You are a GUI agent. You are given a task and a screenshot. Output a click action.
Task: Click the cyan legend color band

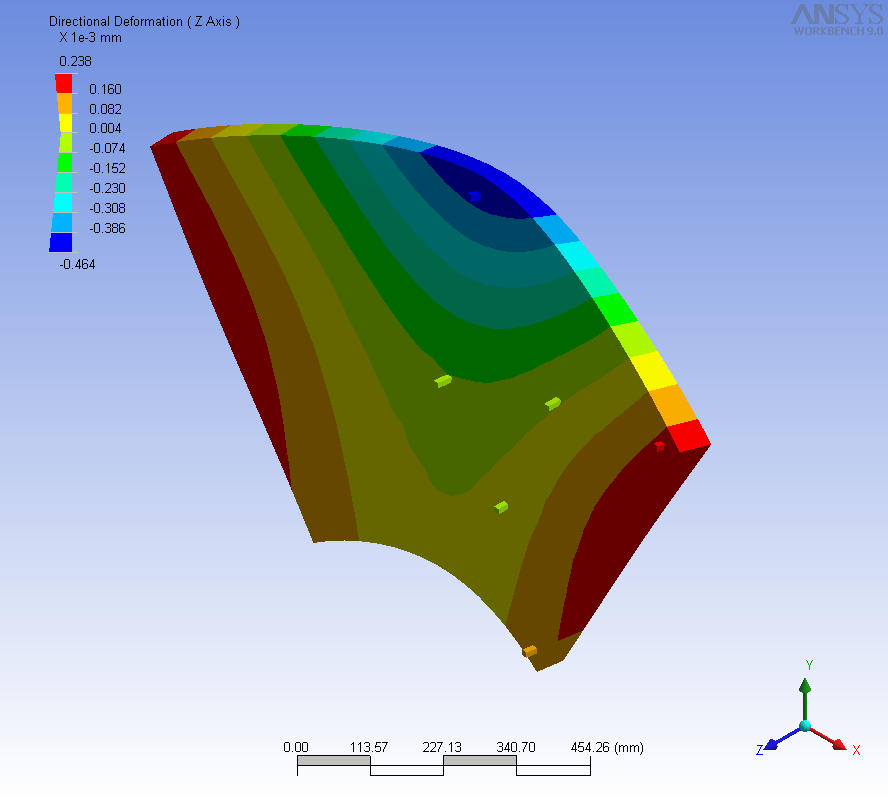pyautogui.click(x=63, y=202)
